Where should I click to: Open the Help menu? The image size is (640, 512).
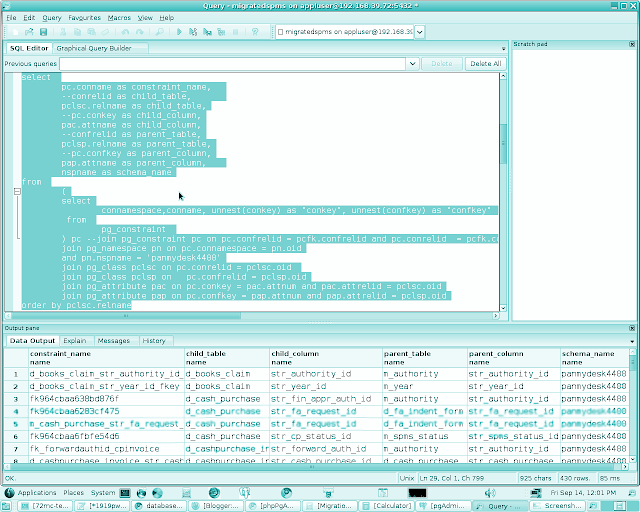[167, 18]
